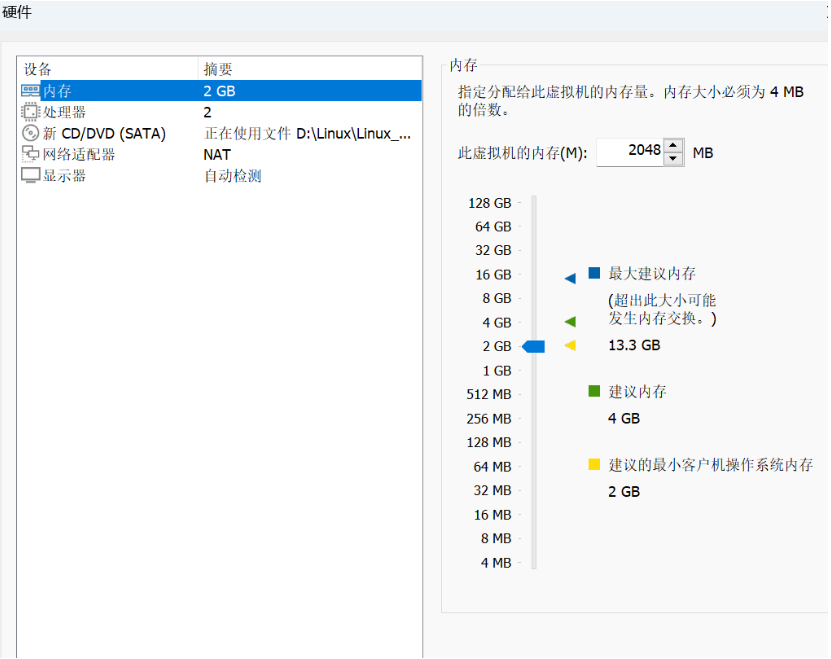The width and height of the screenshot is (831, 659).
Task: Click the 自动检测 summary value
Action: (x=233, y=176)
